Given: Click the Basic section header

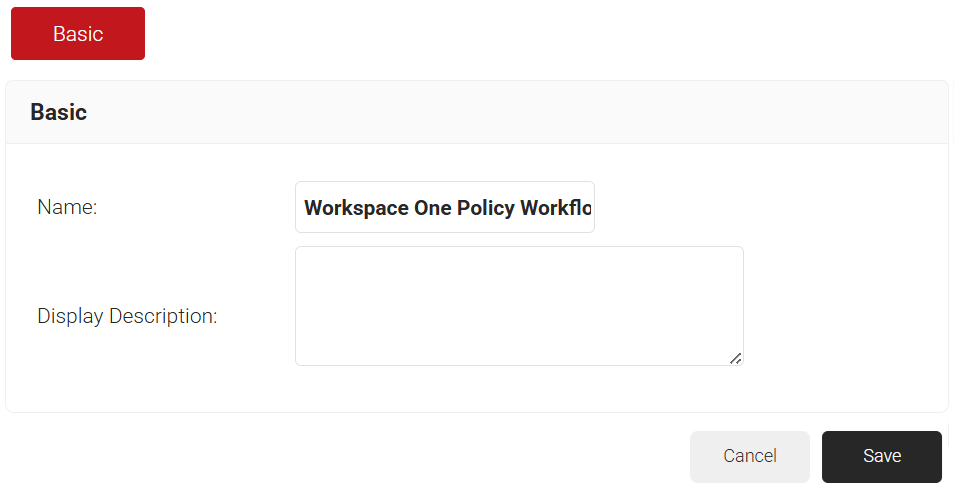Looking at the screenshot, I should tap(59, 112).
